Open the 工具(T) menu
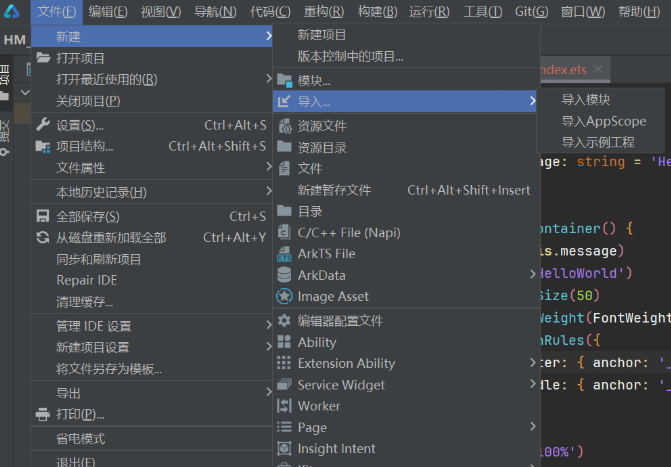The height and width of the screenshot is (467, 671). coord(483,12)
